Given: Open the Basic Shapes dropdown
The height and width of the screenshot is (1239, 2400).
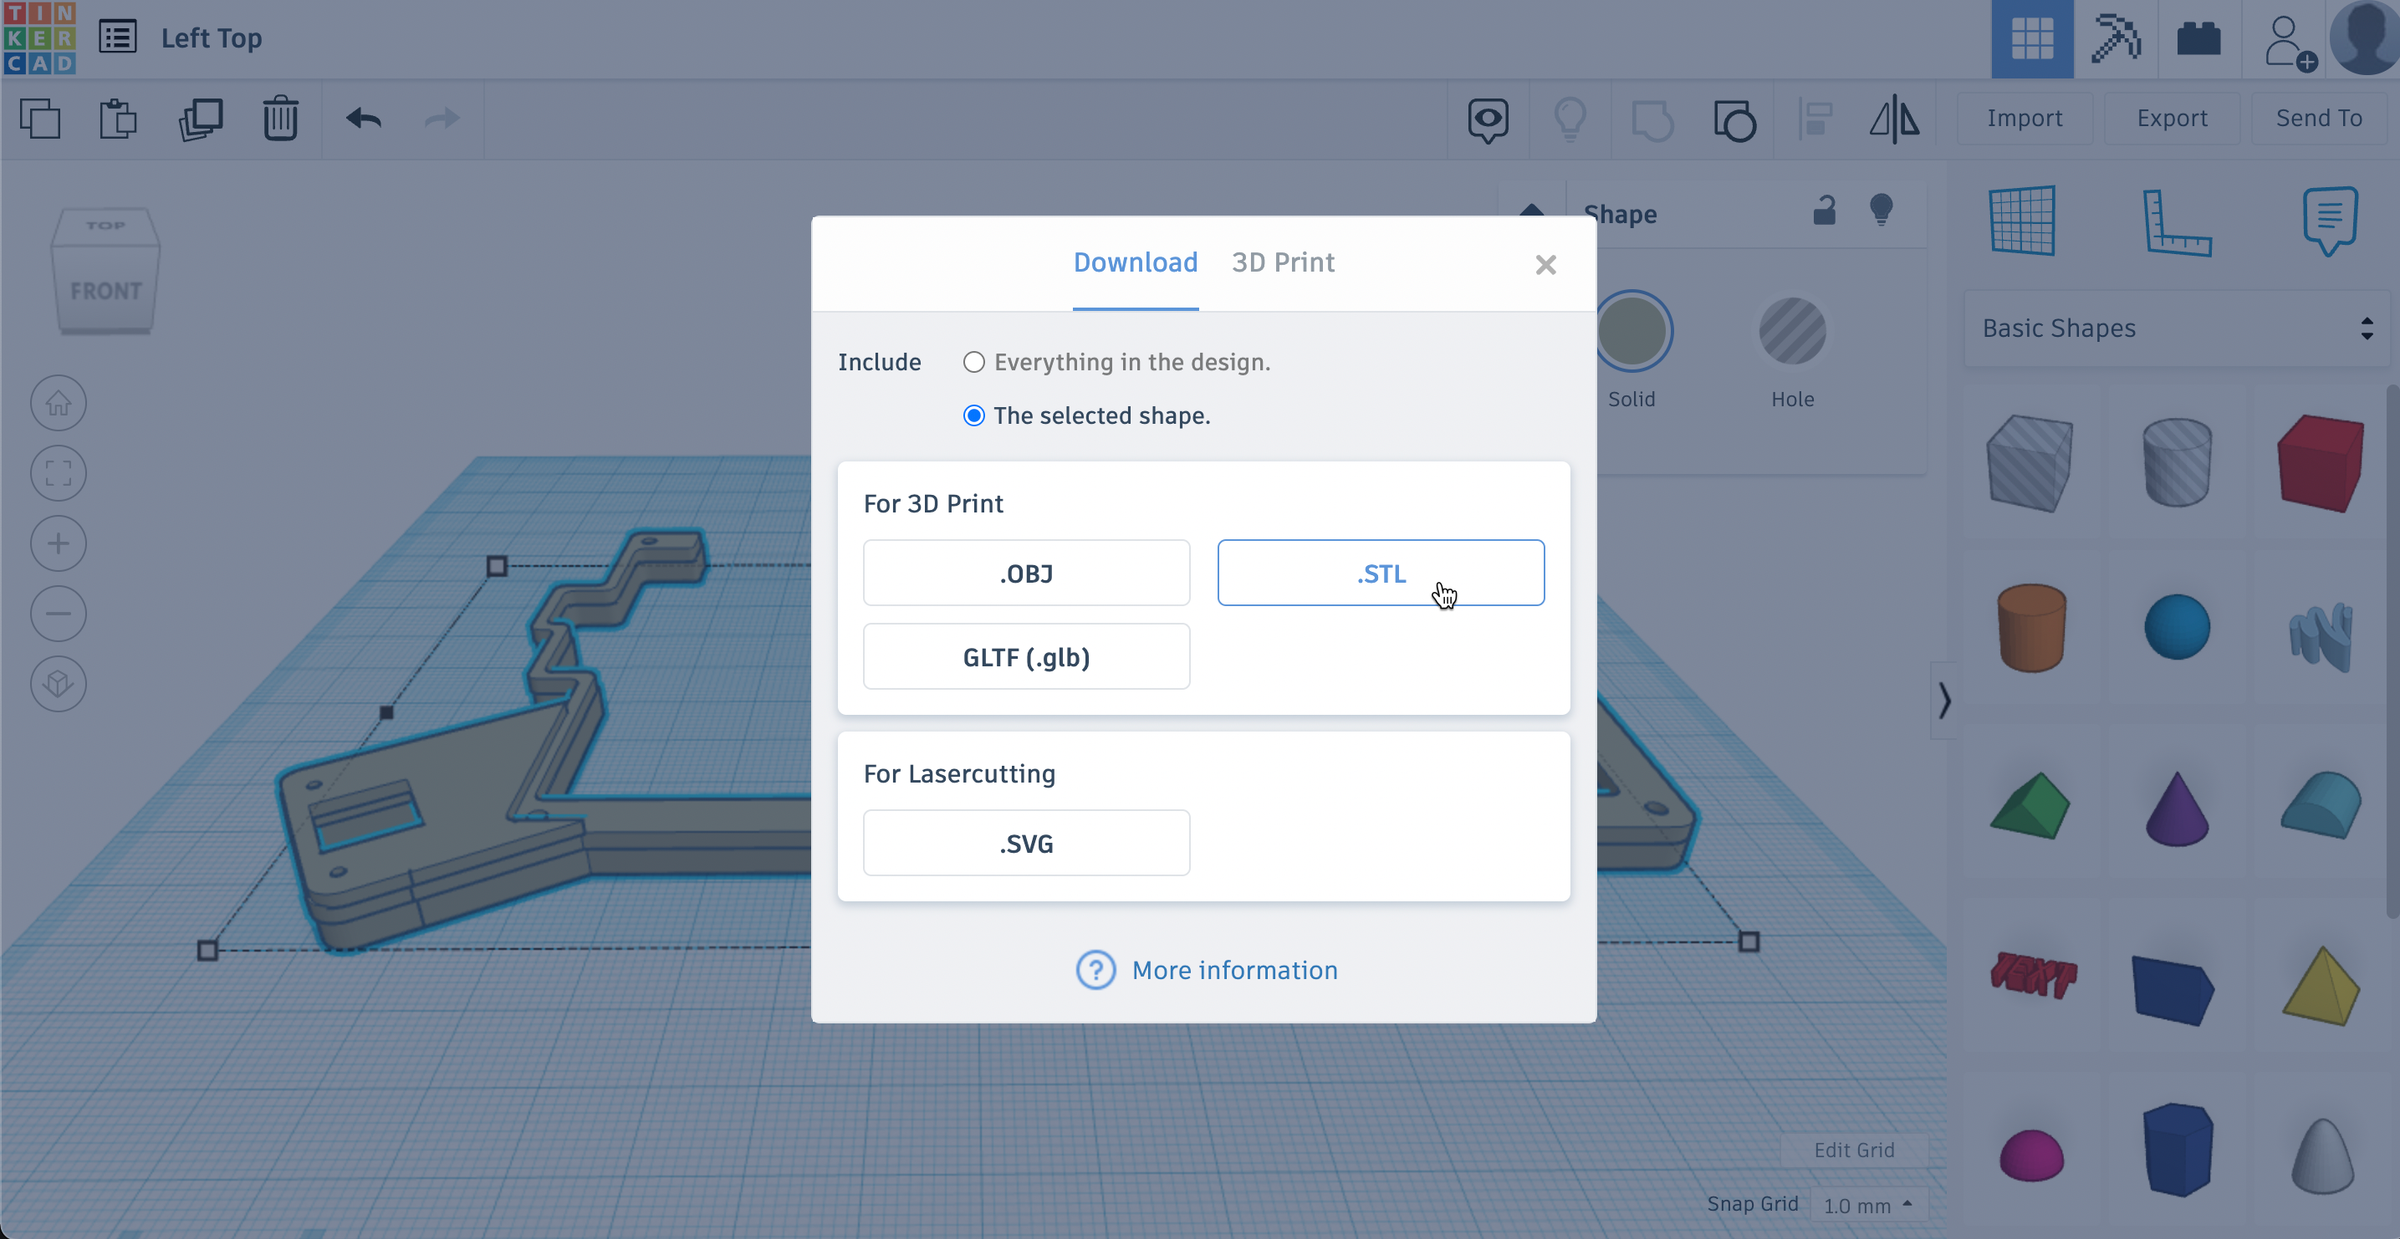Looking at the screenshot, I should pos(2176,328).
